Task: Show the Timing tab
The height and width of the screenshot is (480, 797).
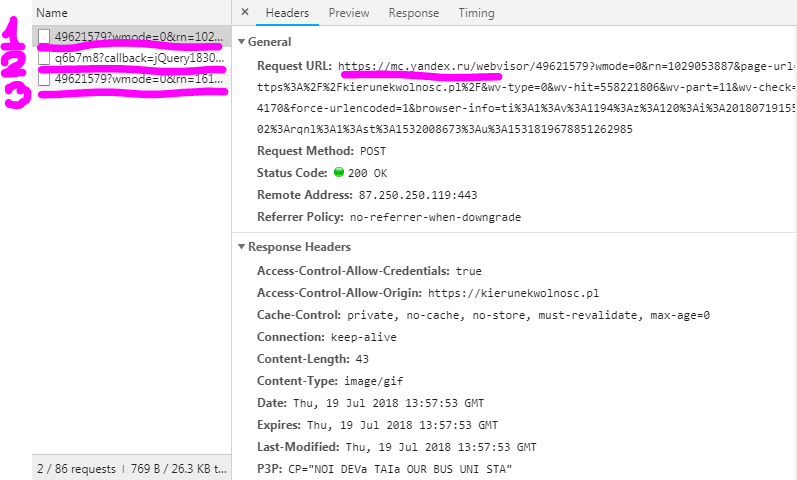Action: [476, 13]
